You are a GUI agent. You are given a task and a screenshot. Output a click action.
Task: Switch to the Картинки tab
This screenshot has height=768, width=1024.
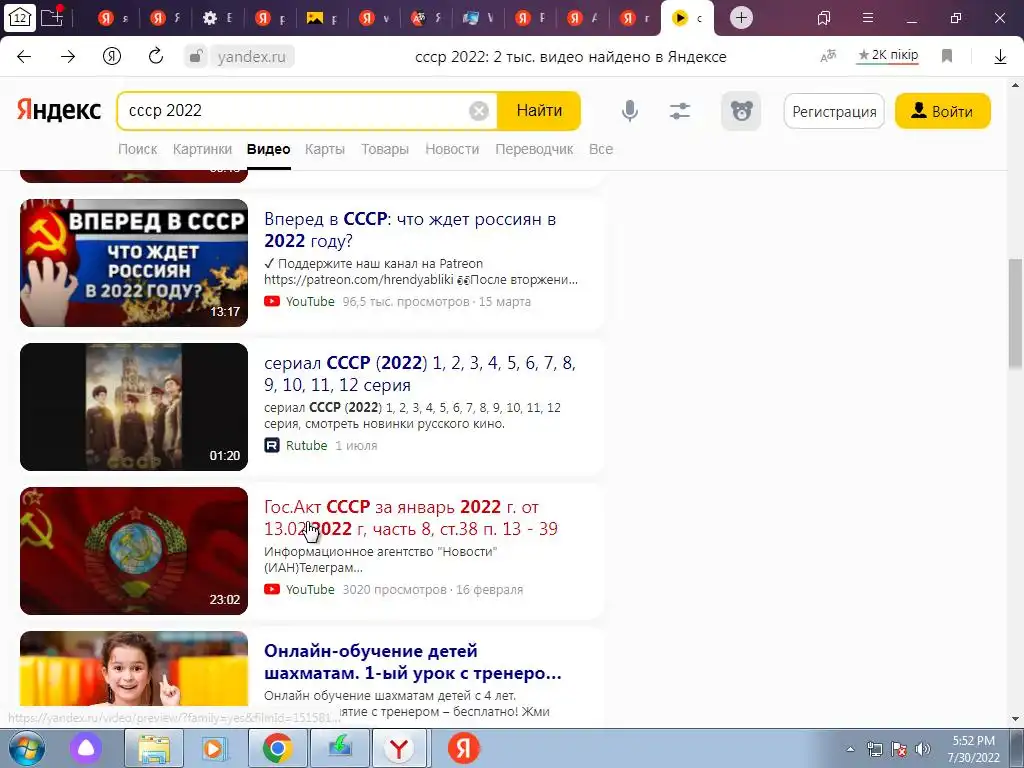tap(202, 149)
